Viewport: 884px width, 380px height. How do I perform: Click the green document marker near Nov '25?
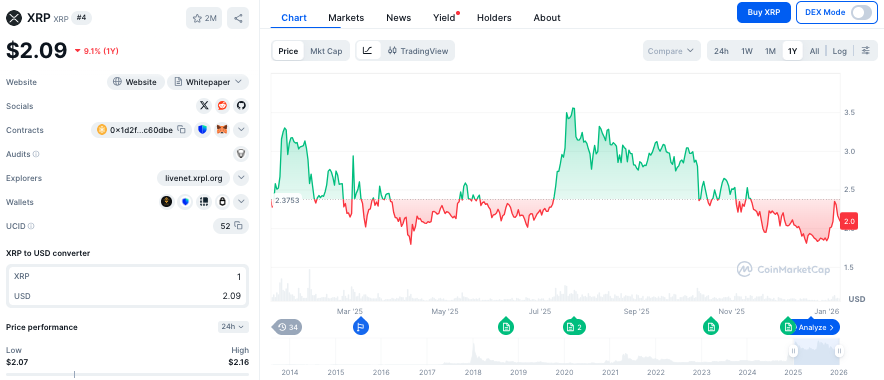click(711, 326)
